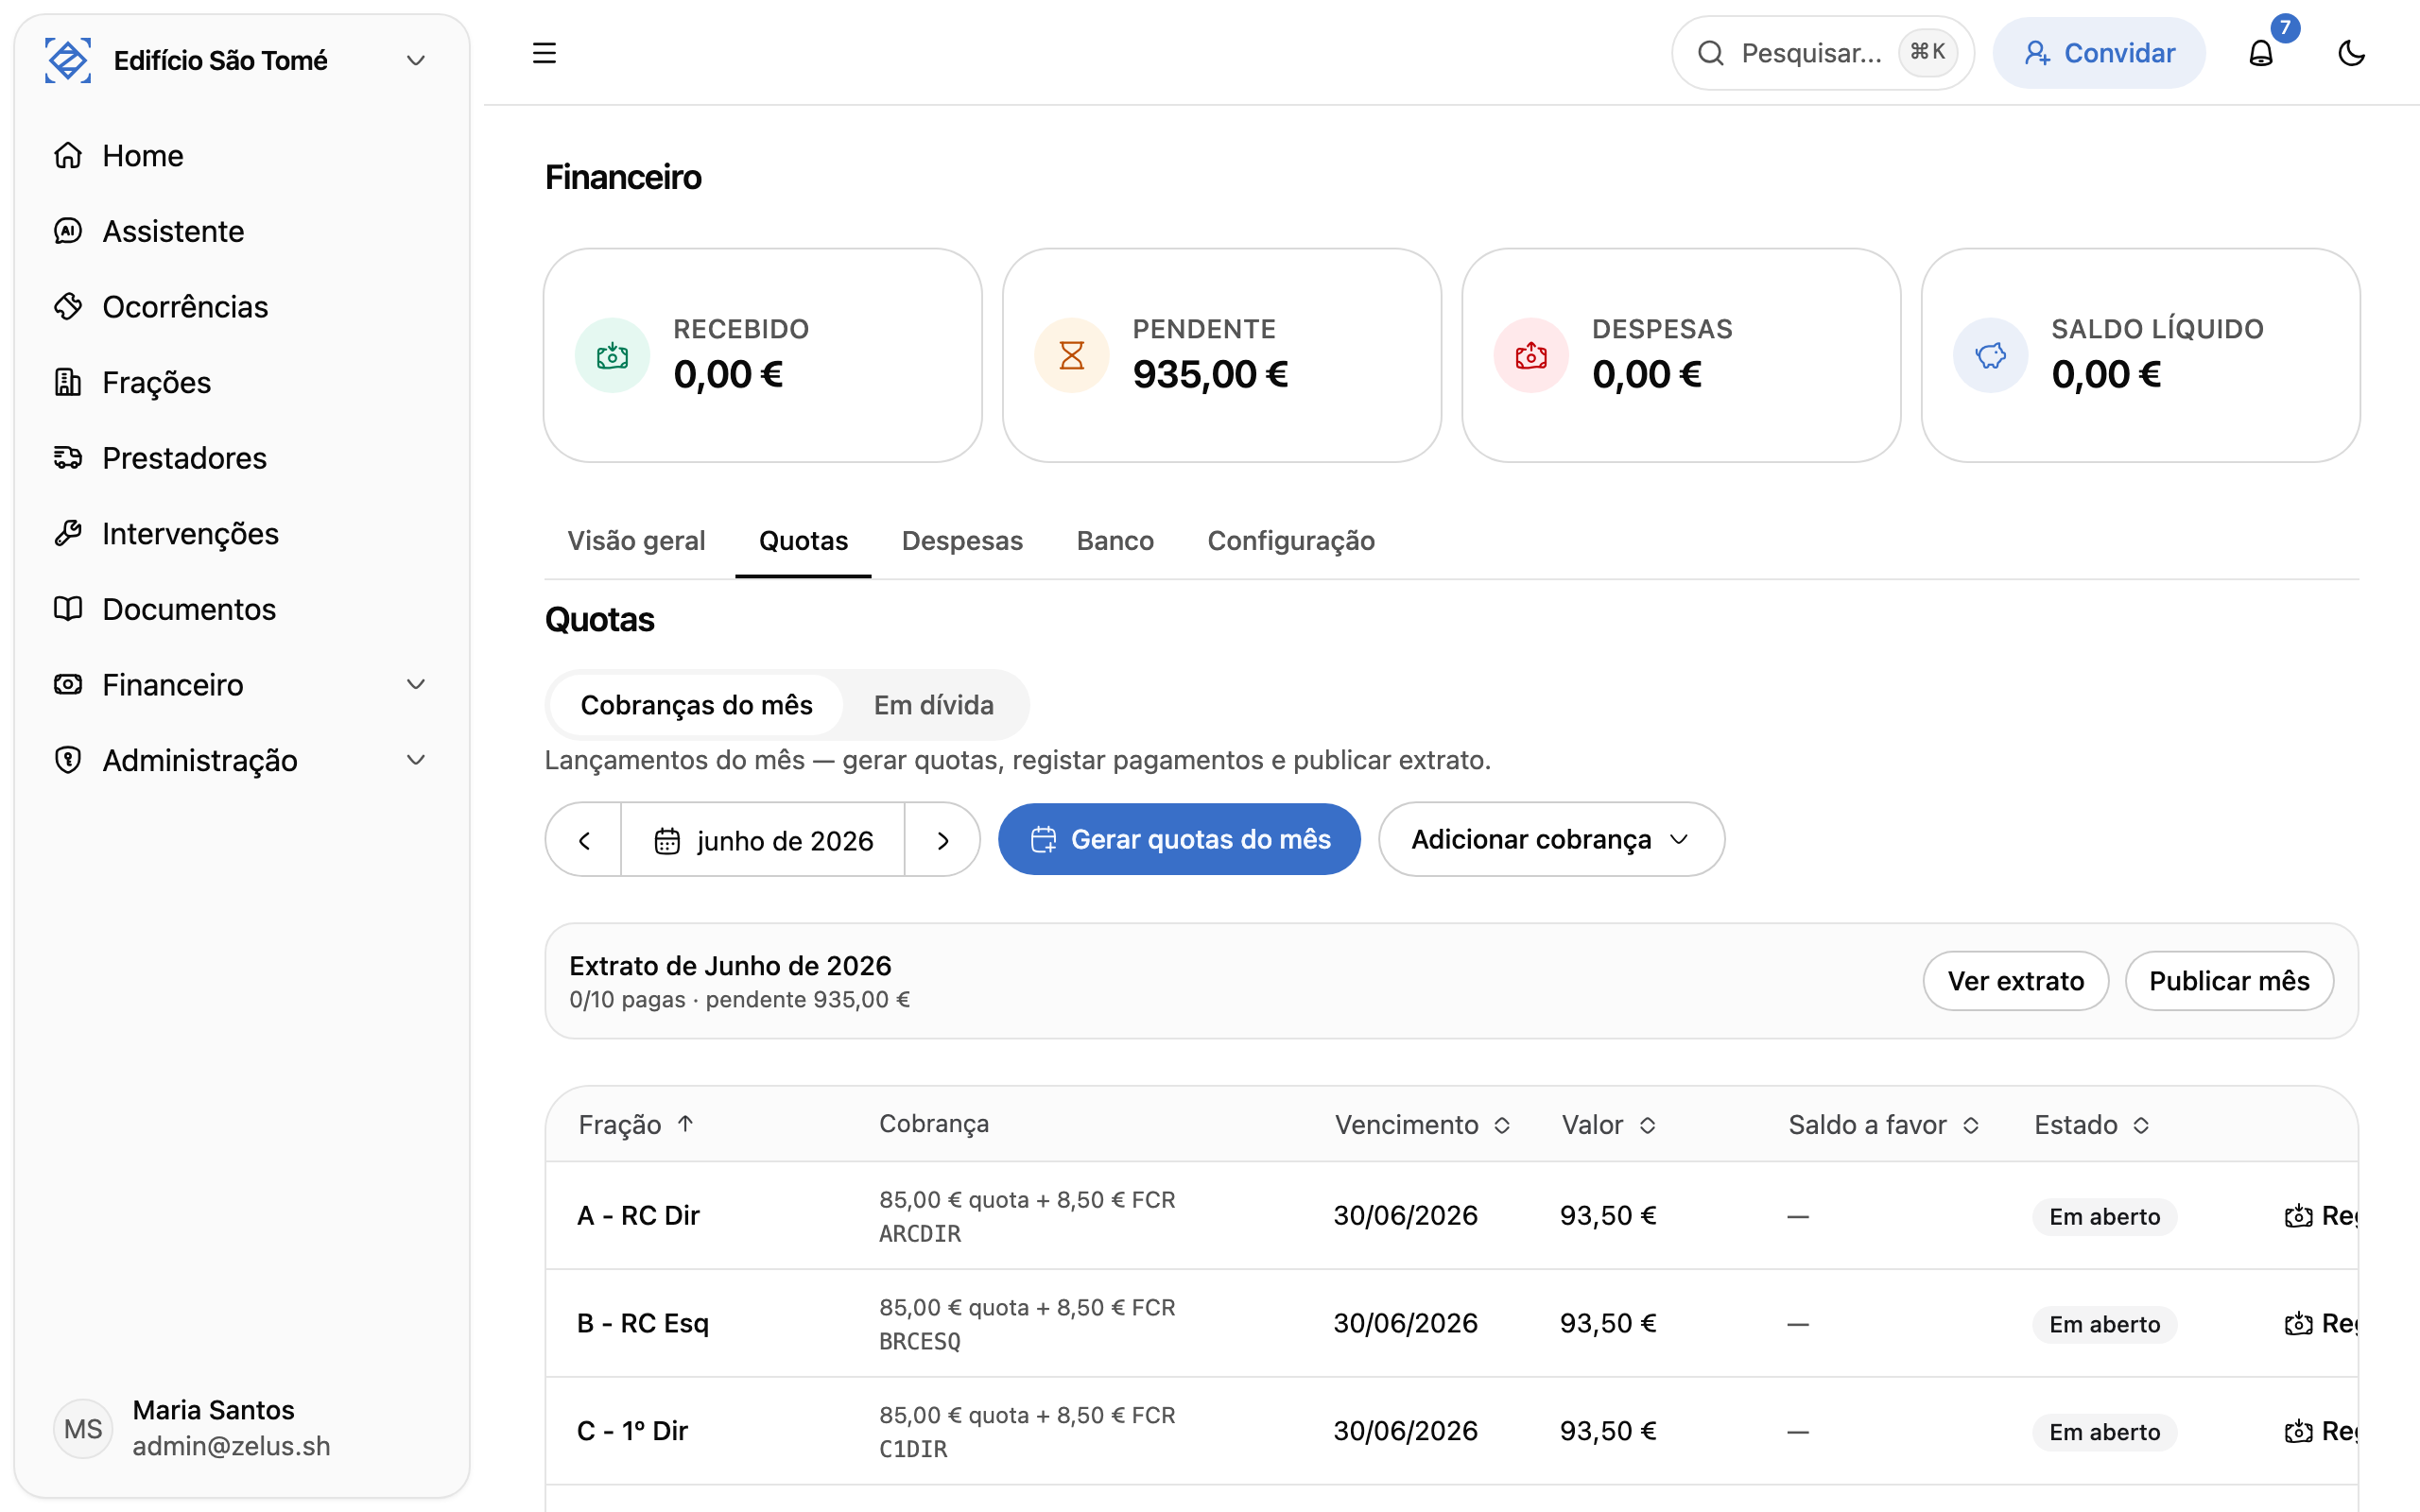The height and width of the screenshot is (1512, 2420).
Task: Sort table by Vencimento column
Action: click(1422, 1125)
